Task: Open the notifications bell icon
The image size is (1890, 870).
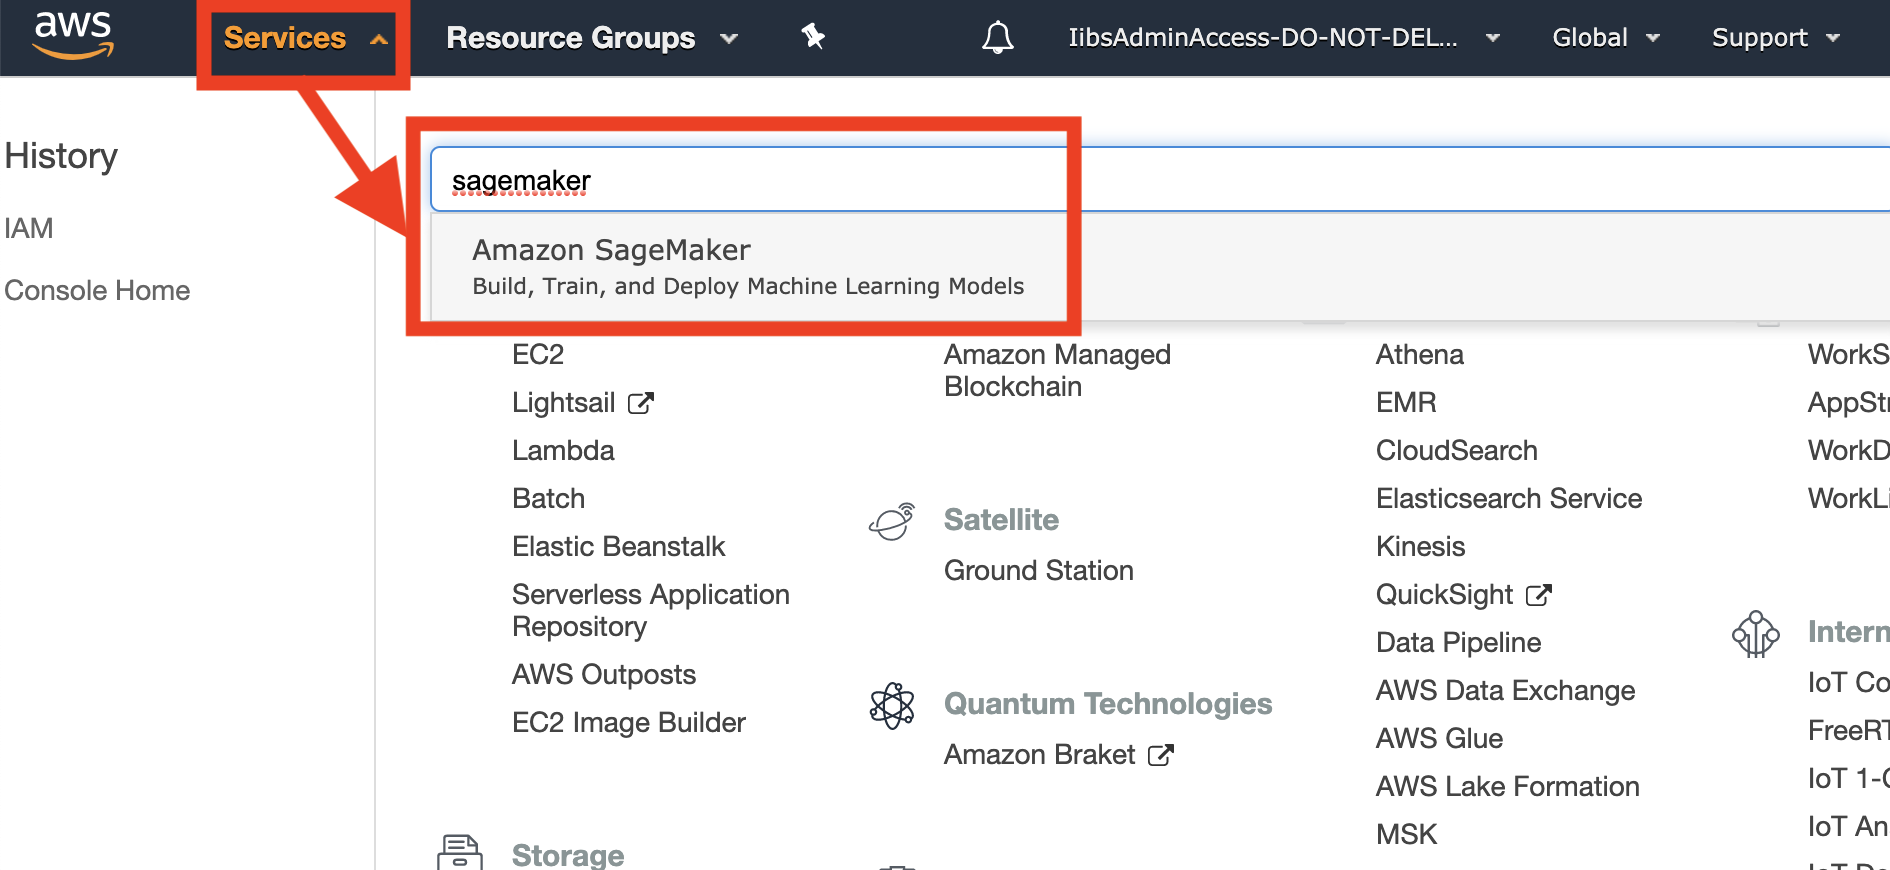Action: pyautogui.click(x=997, y=38)
